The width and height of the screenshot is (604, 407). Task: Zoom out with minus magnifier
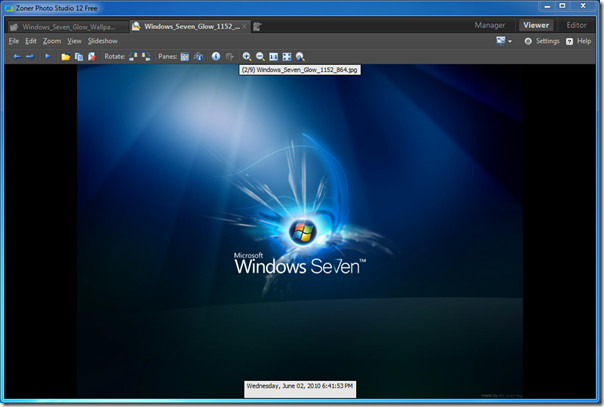coord(260,57)
